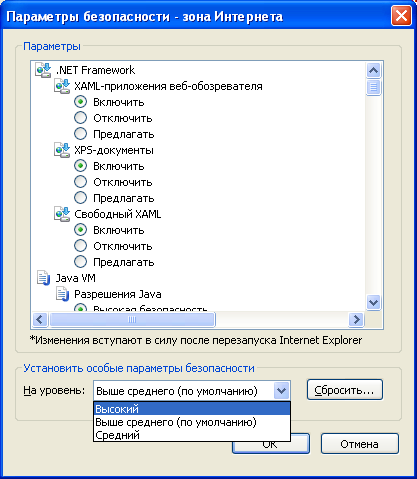417x479 pixels.
Task: Select Включить radio under XPS-документы
Action: click(x=80, y=166)
